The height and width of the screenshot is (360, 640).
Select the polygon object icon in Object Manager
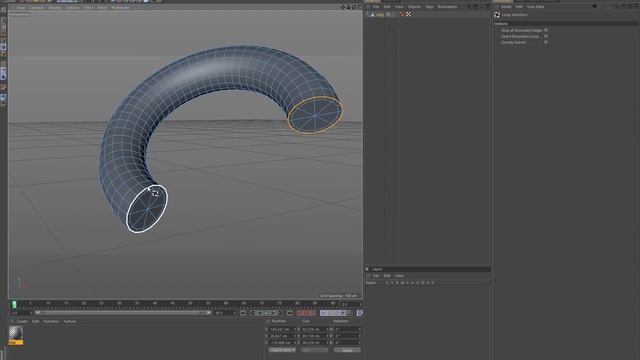(372, 15)
